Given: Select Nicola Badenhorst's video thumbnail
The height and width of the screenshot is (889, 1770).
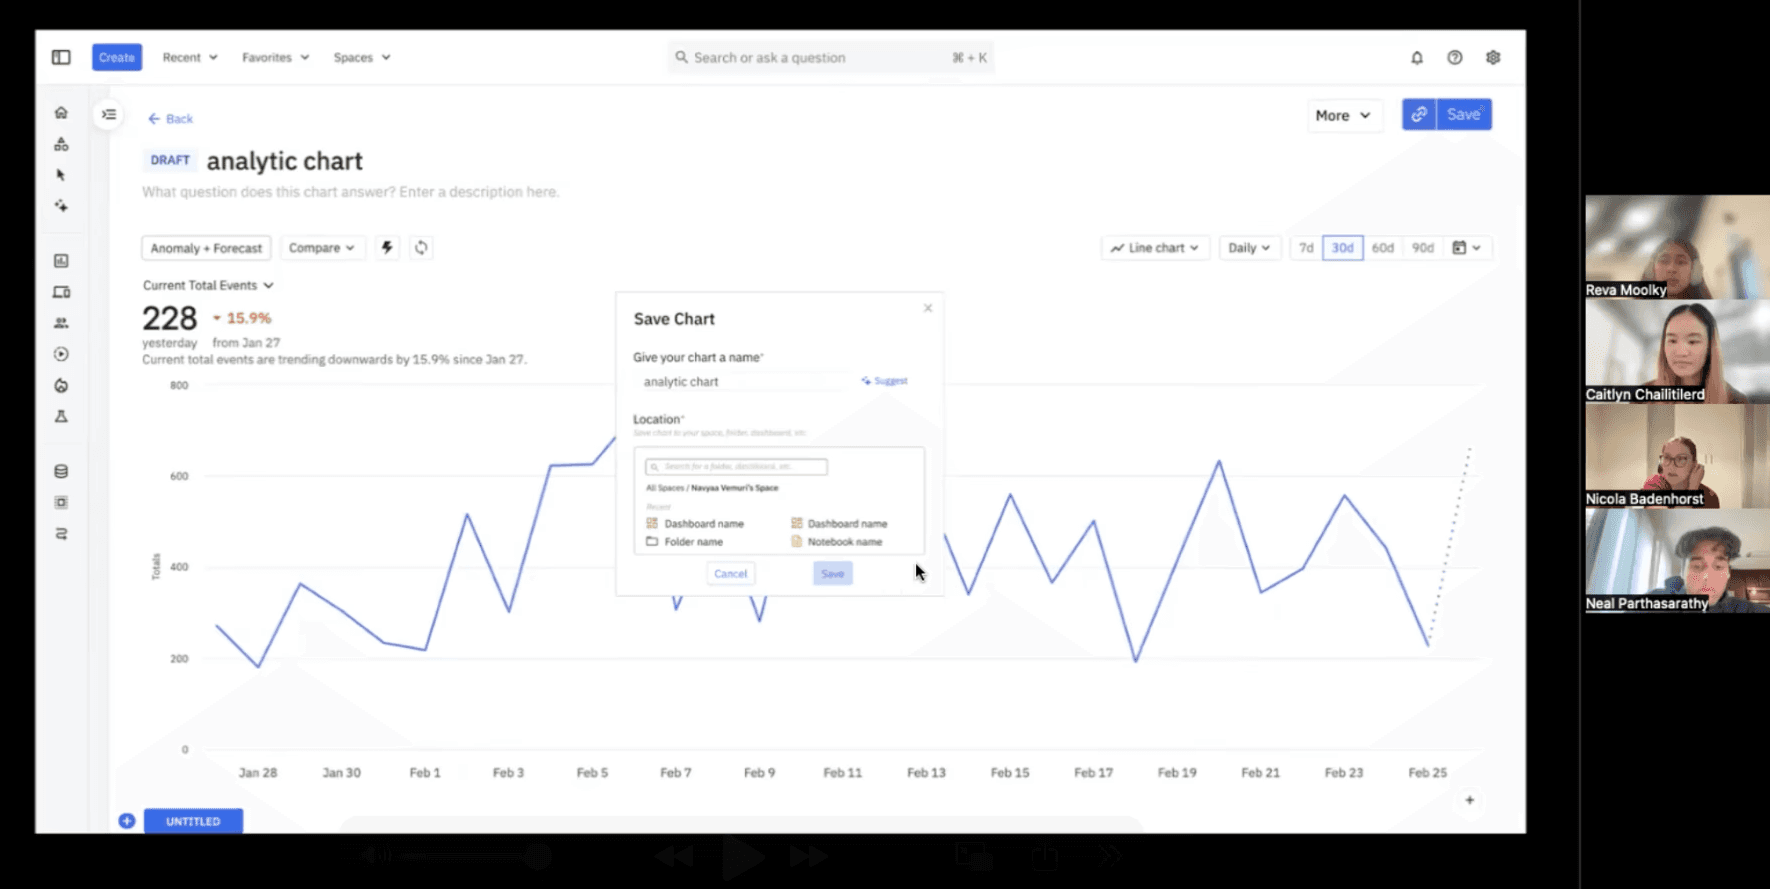Looking at the screenshot, I should [x=1677, y=456].
